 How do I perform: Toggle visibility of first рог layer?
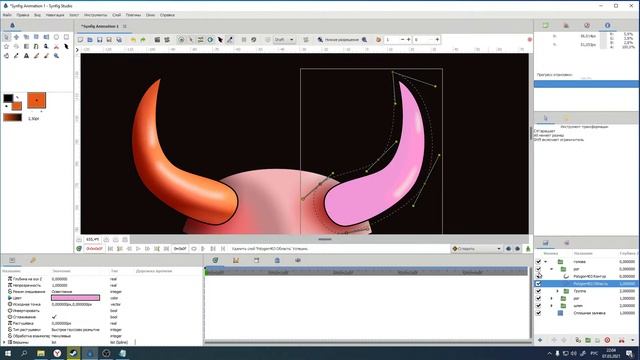[x=538, y=269]
